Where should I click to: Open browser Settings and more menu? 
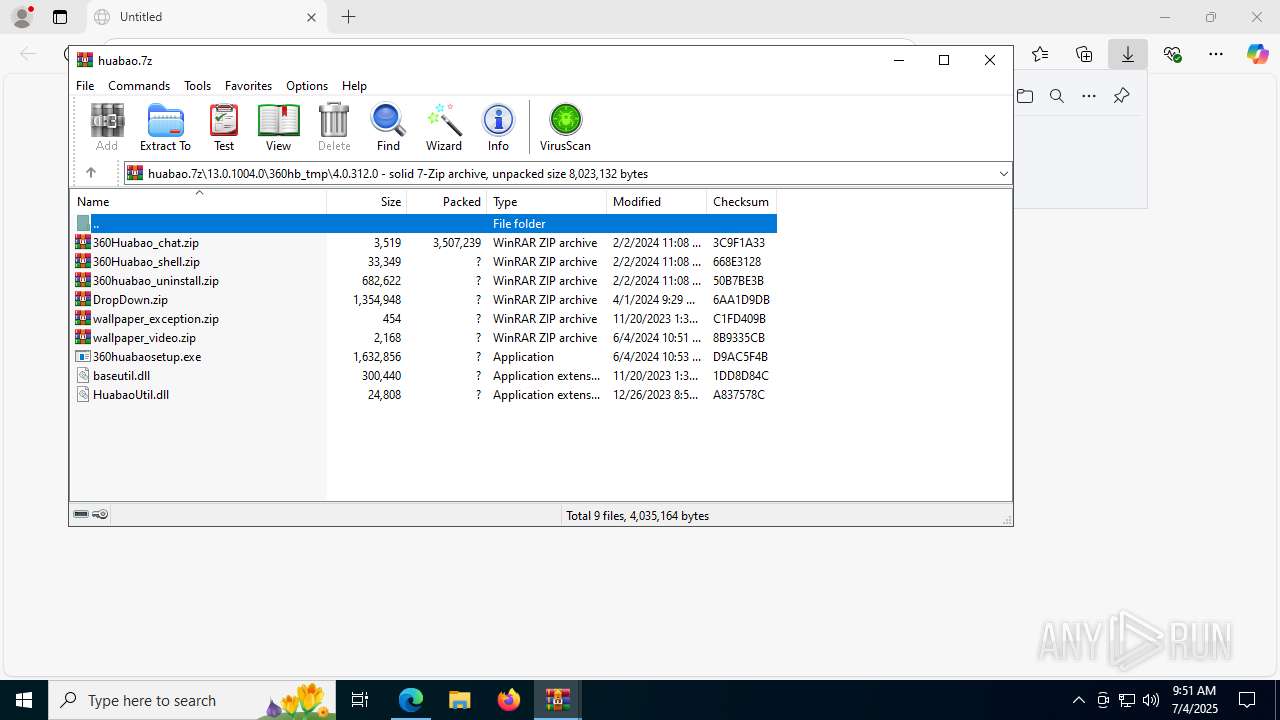point(1216,54)
